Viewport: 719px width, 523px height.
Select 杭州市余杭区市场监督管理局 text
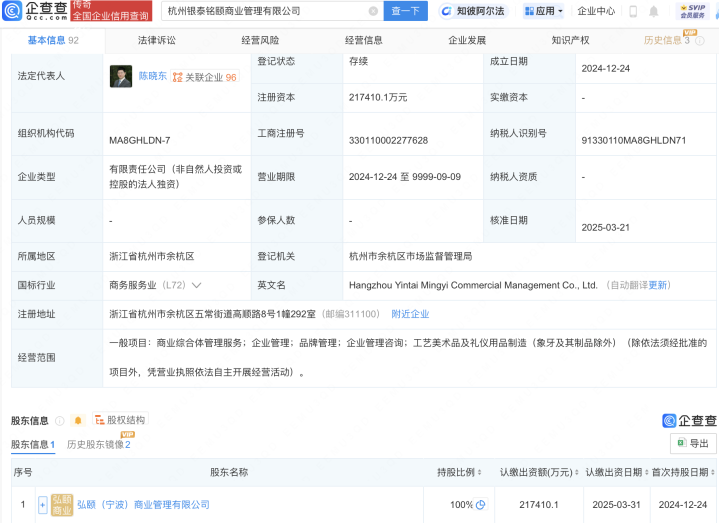(410, 256)
